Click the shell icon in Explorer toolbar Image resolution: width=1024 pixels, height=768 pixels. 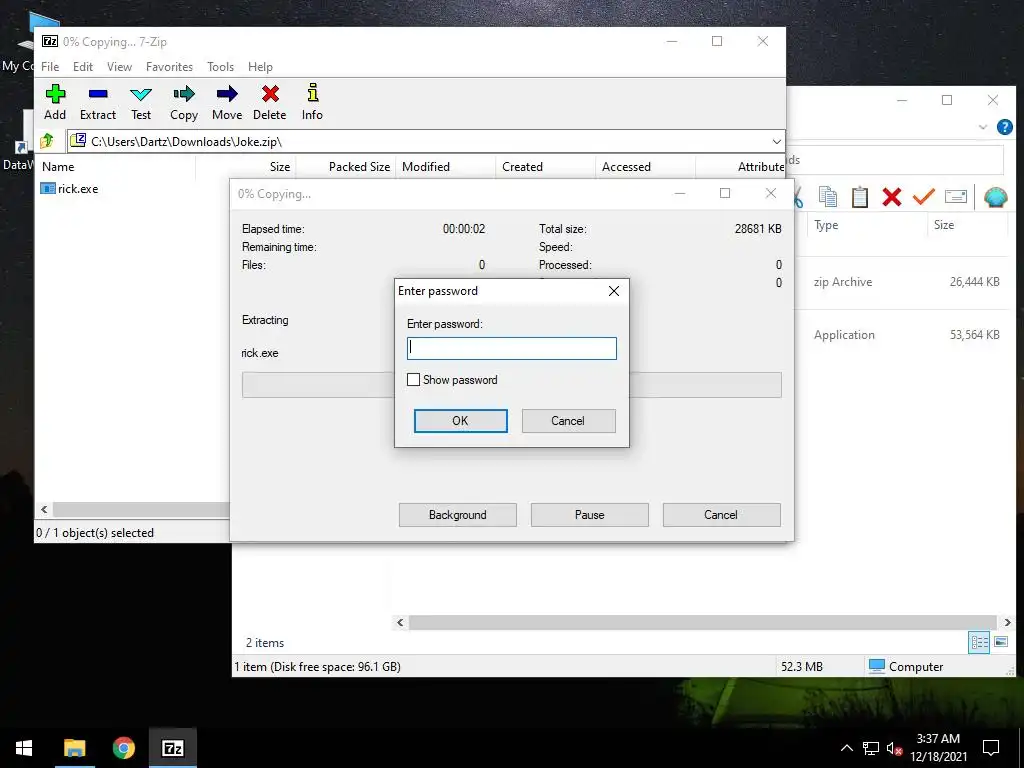995,197
